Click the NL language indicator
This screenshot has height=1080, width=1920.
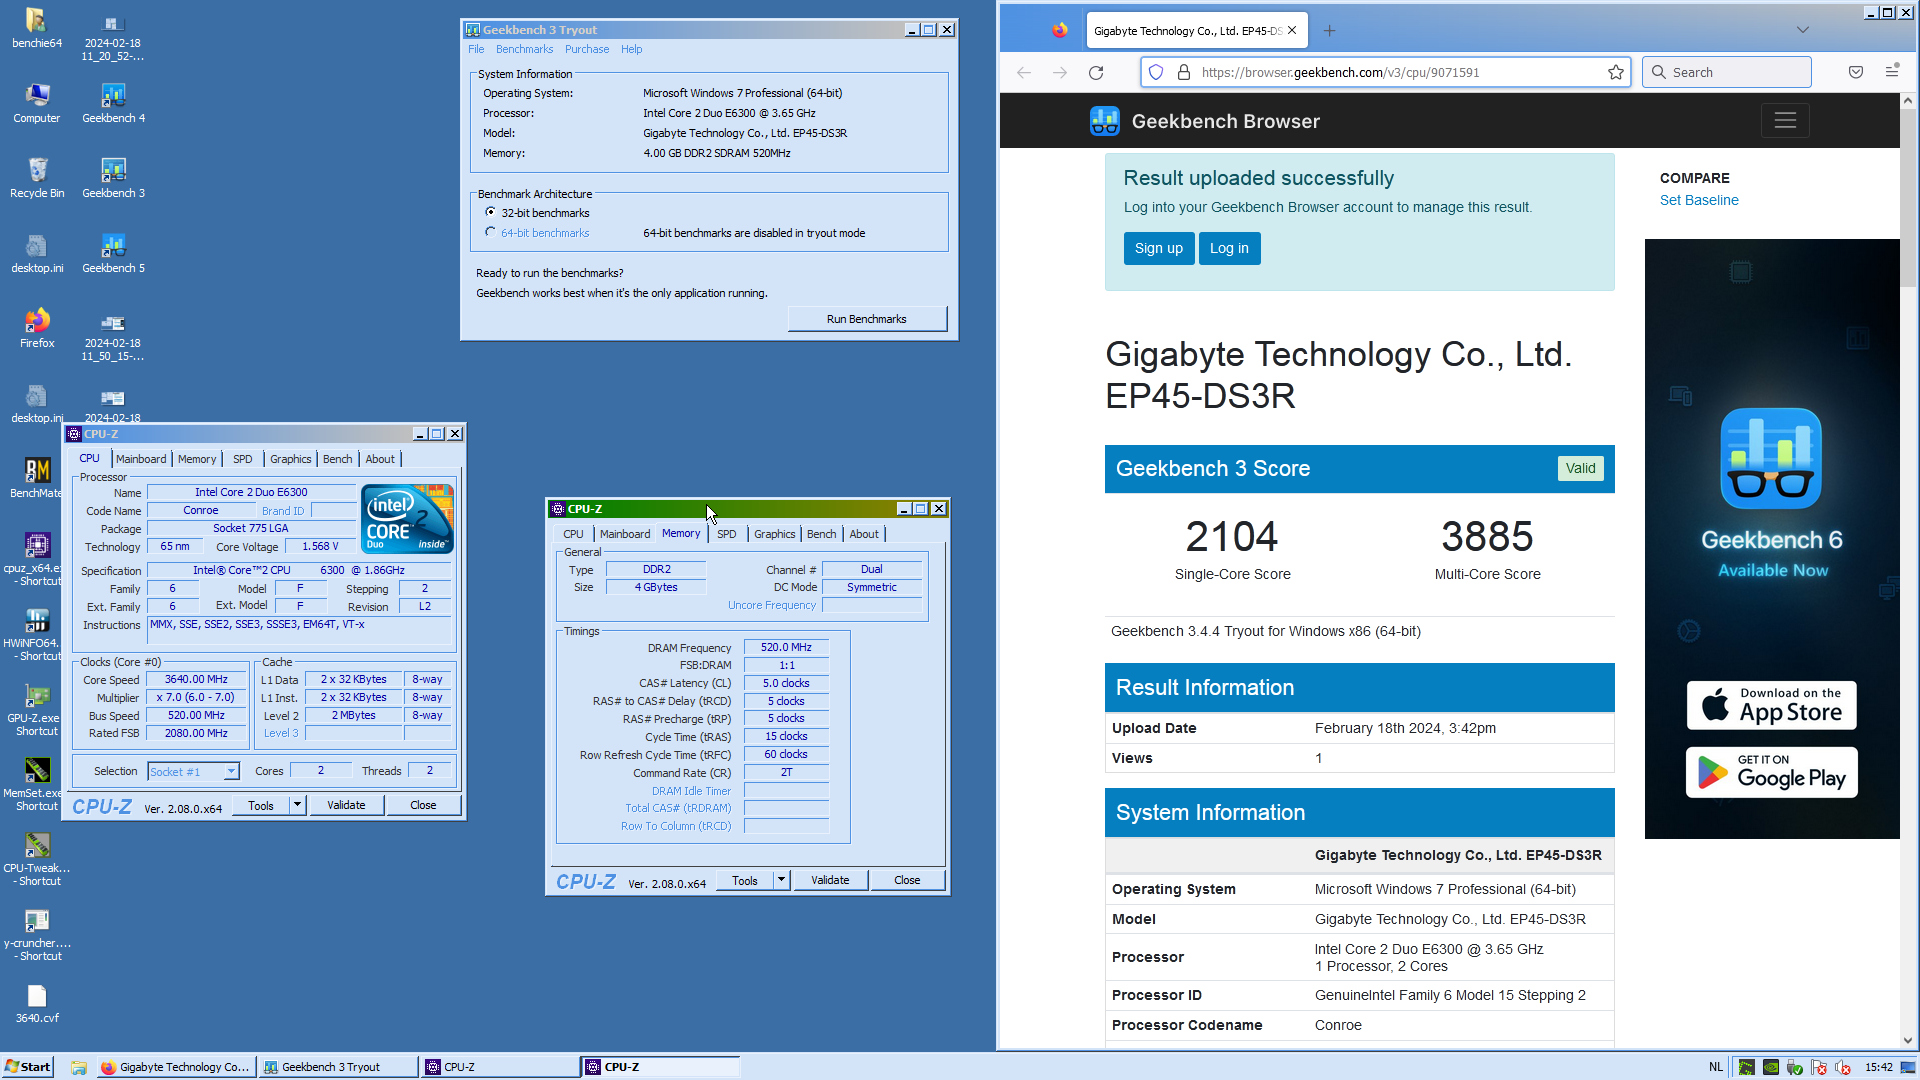coord(1716,1067)
